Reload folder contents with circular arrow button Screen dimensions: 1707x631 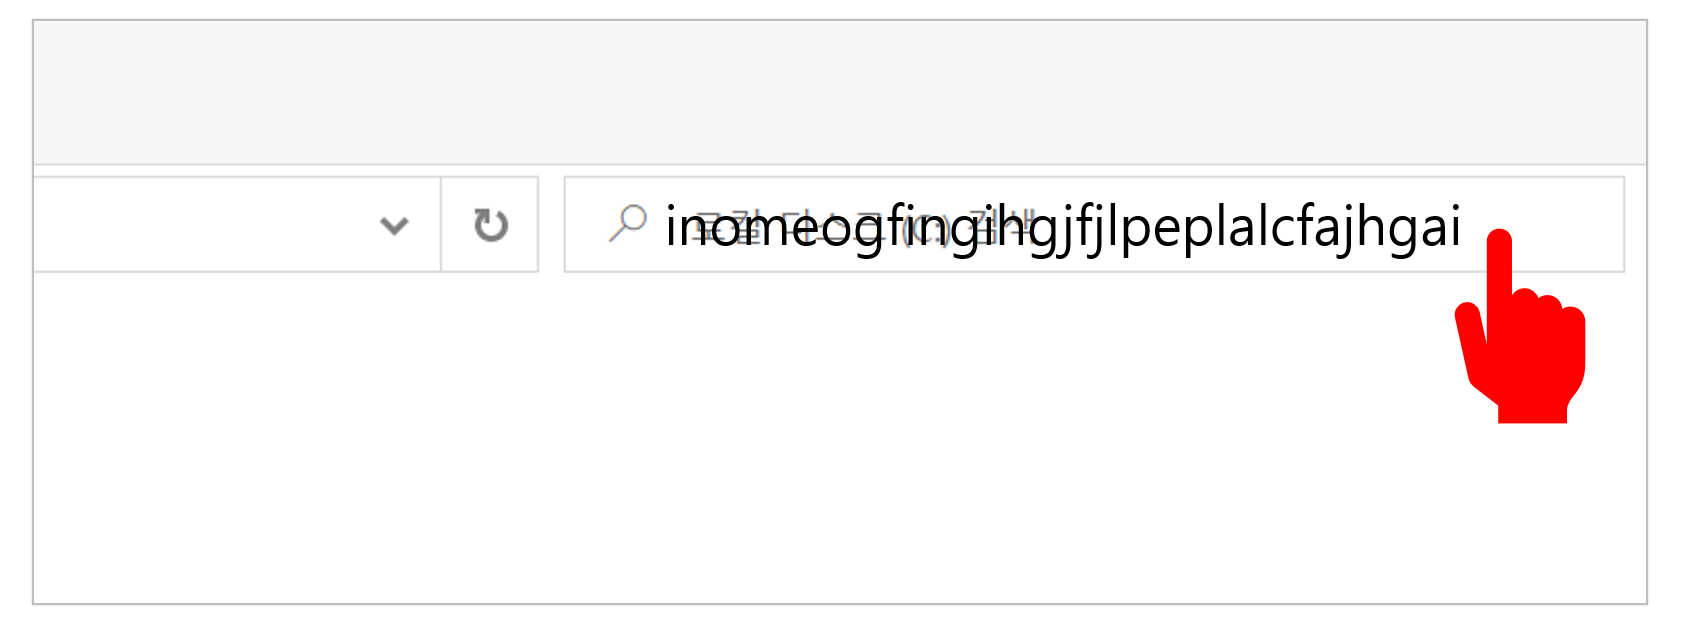[x=490, y=225]
